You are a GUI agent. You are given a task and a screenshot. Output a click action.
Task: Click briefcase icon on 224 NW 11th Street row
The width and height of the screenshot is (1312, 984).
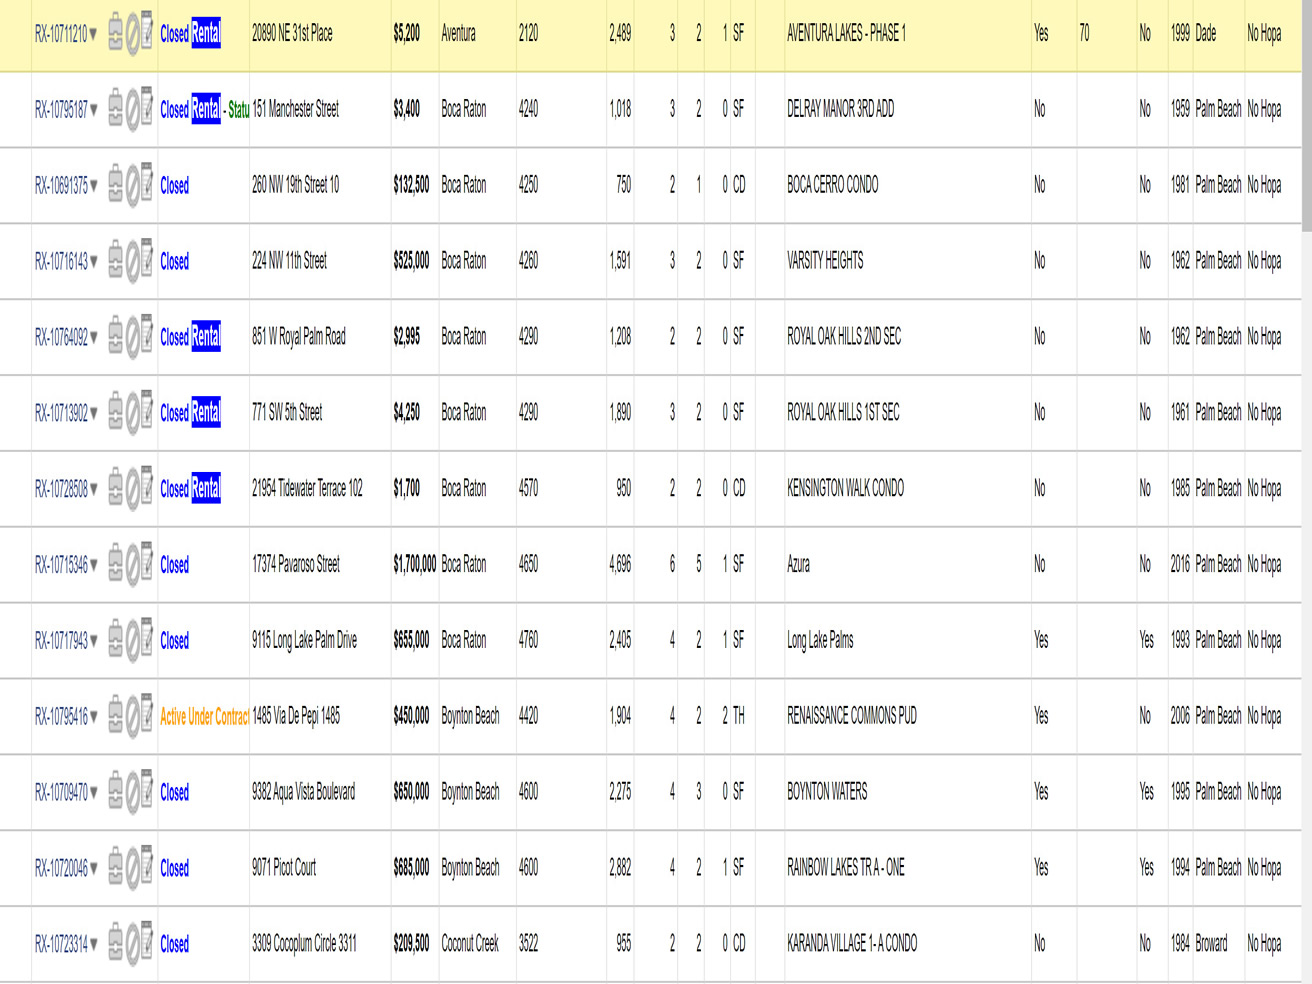(116, 261)
